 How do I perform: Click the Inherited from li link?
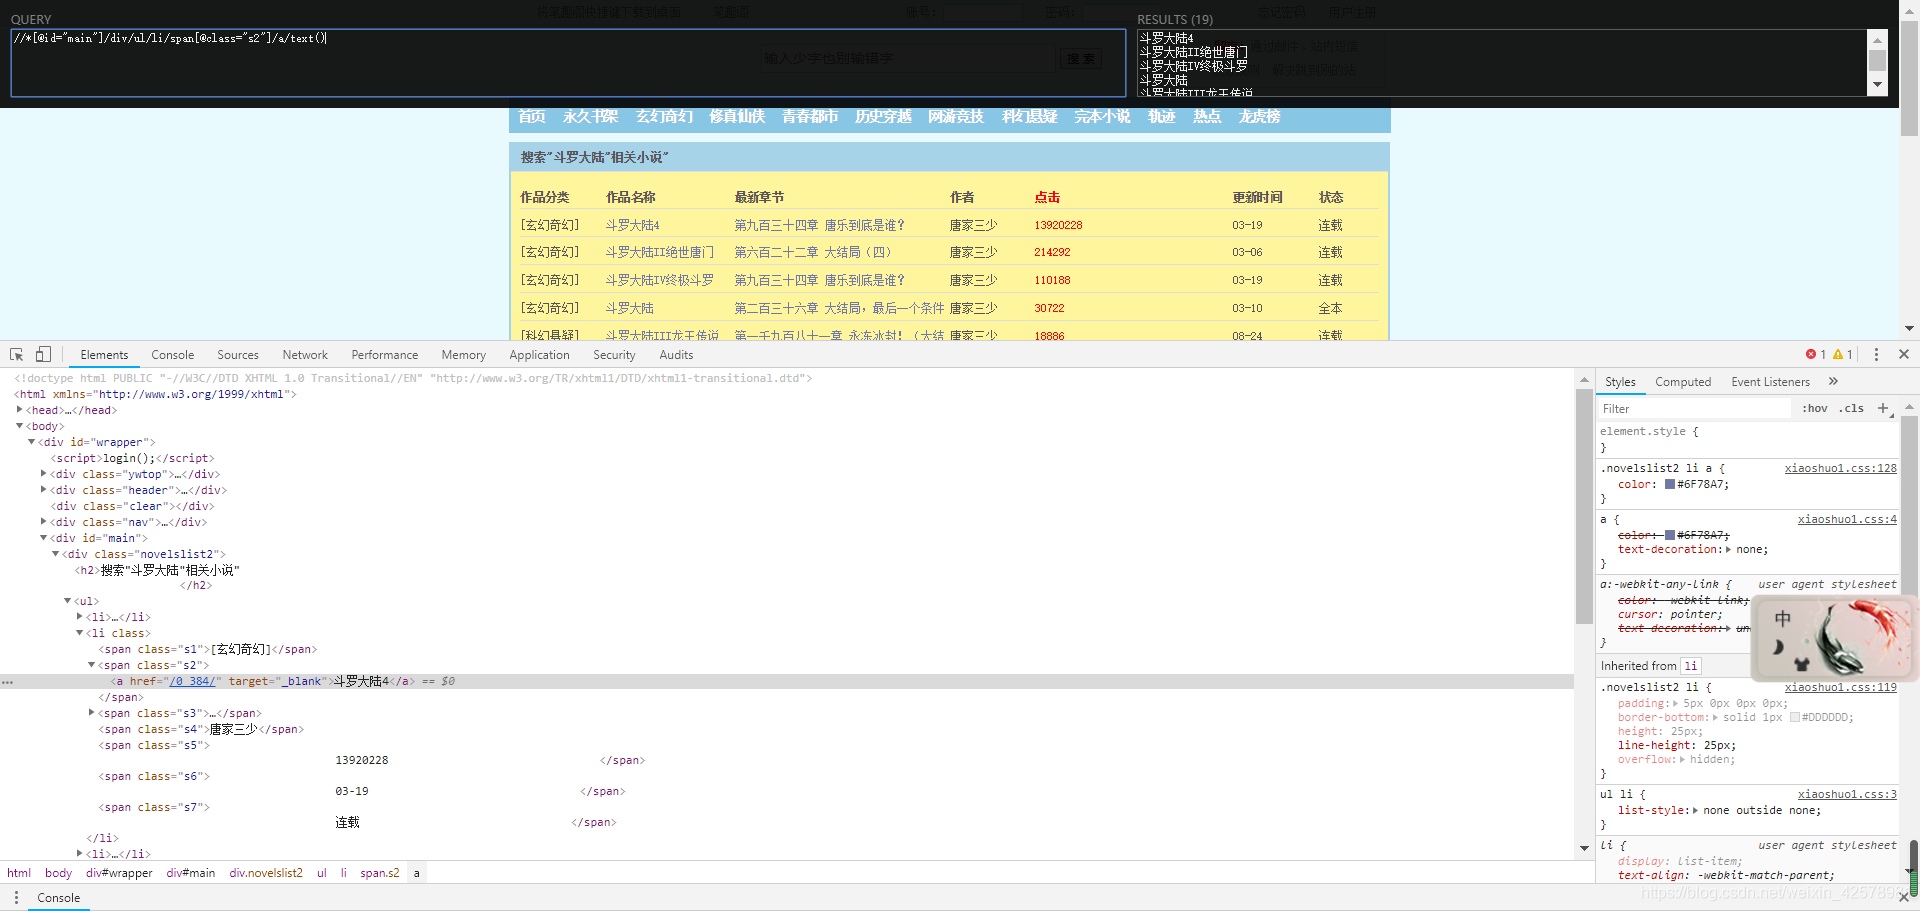[1690, 666]
